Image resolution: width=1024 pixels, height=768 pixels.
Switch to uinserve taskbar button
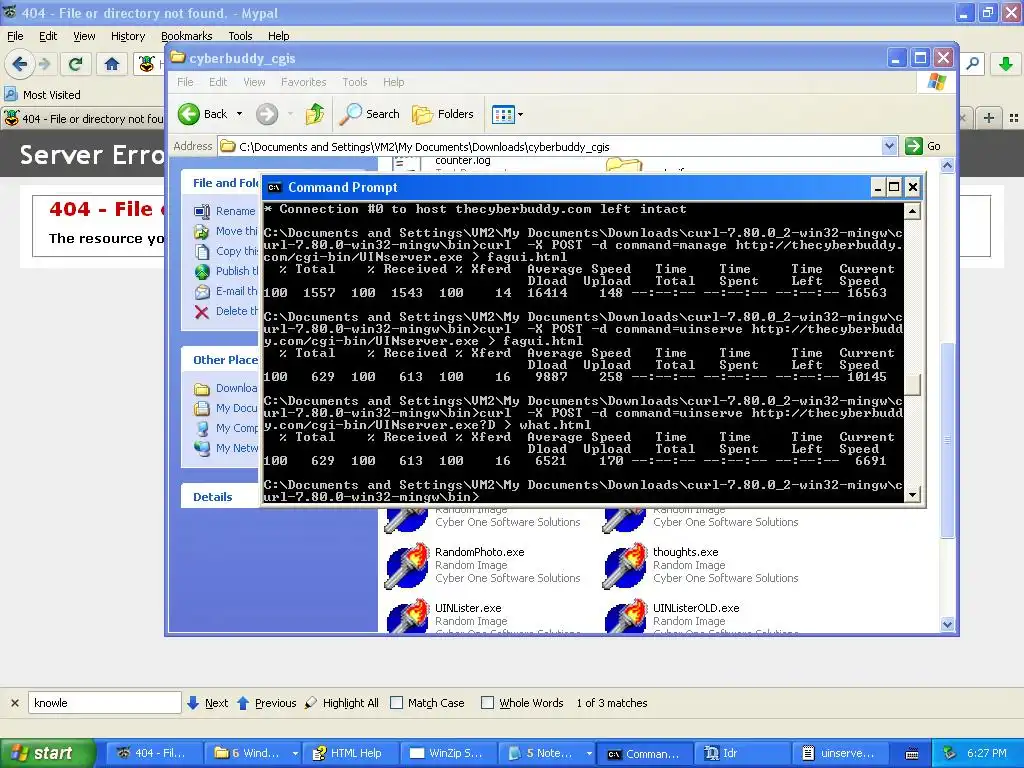point(840,753)
